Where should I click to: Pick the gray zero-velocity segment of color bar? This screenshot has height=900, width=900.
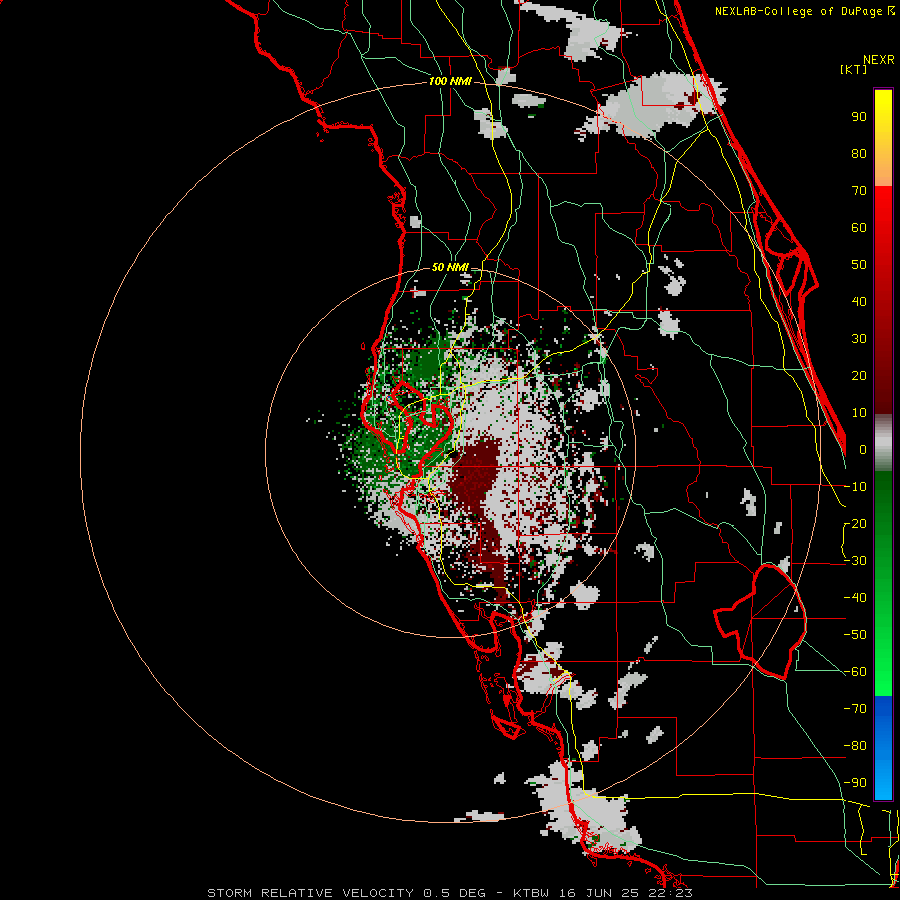(883, 443)
